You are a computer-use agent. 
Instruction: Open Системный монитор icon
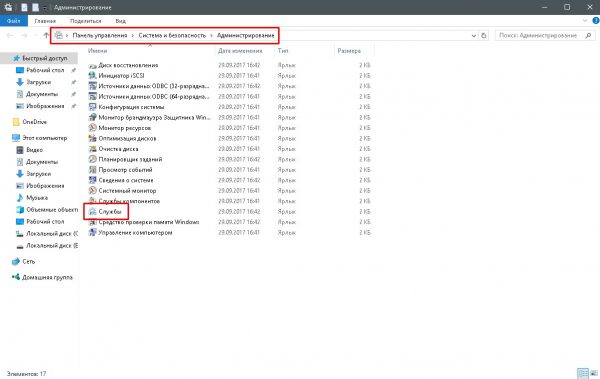click(x=93, y=190)
